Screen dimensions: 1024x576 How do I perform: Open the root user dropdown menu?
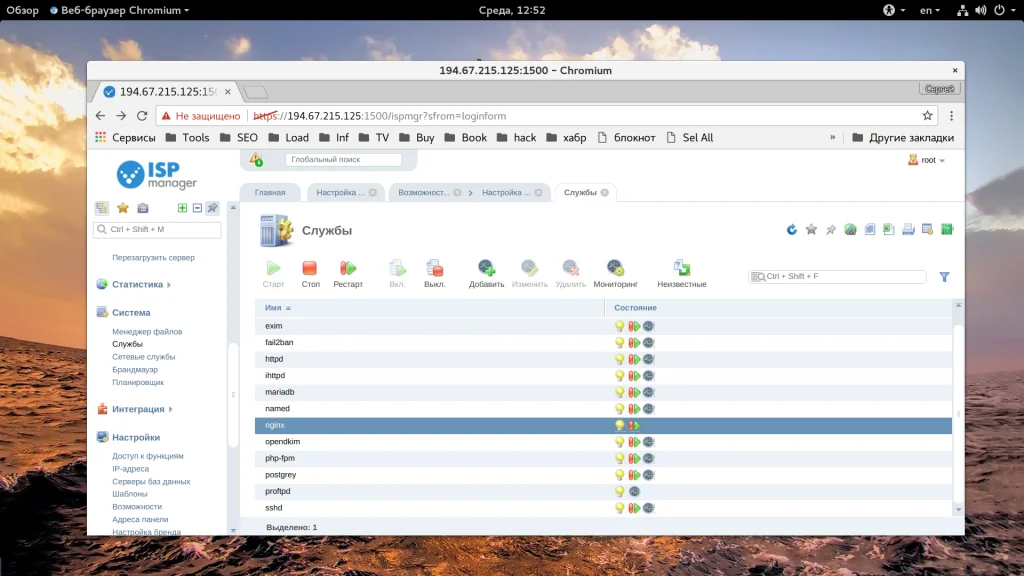click(x=927, y=160)
